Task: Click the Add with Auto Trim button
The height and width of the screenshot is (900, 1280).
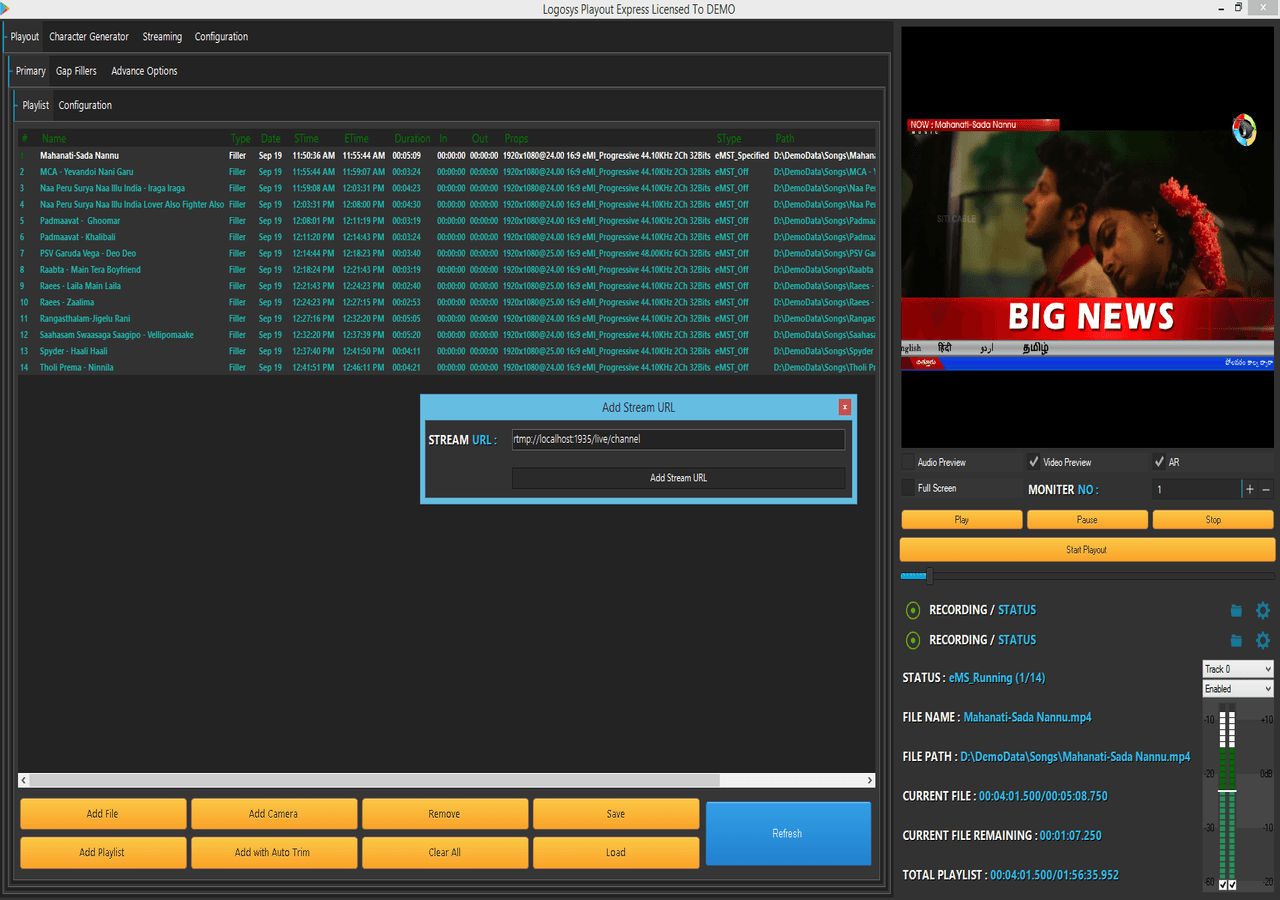Action: [273, 852]
